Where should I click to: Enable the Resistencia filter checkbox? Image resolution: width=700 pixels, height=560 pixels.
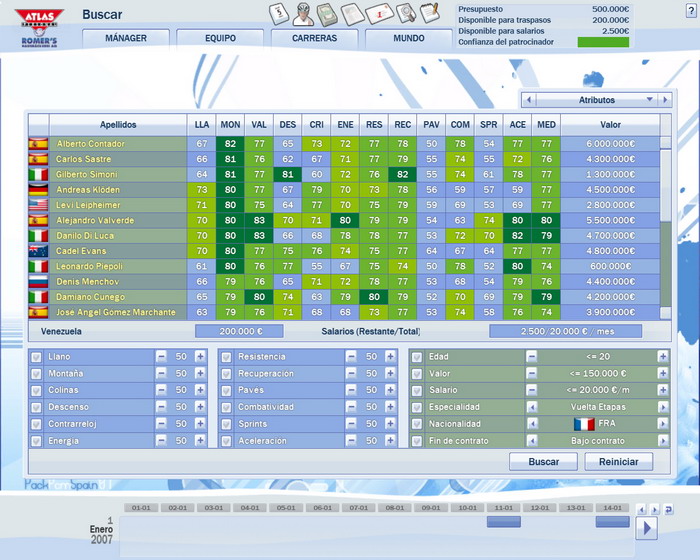click(x=226, y=356)
